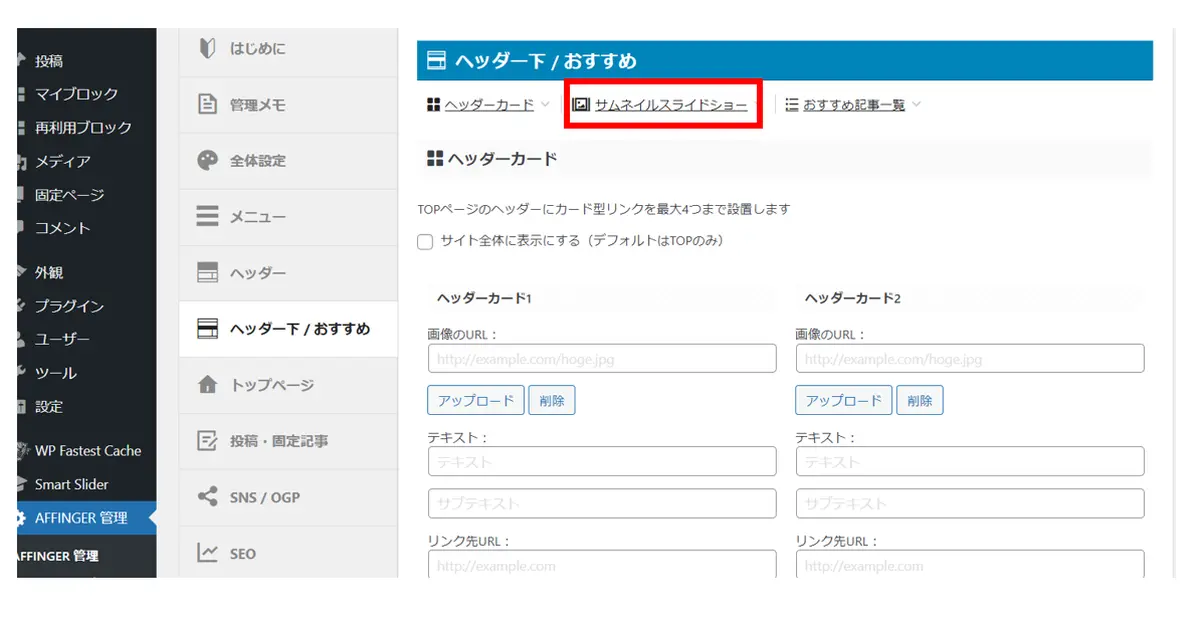Click the share icon for SNS / OGP
Viewport: 1200px width, 622px height.
pos(207,497)
